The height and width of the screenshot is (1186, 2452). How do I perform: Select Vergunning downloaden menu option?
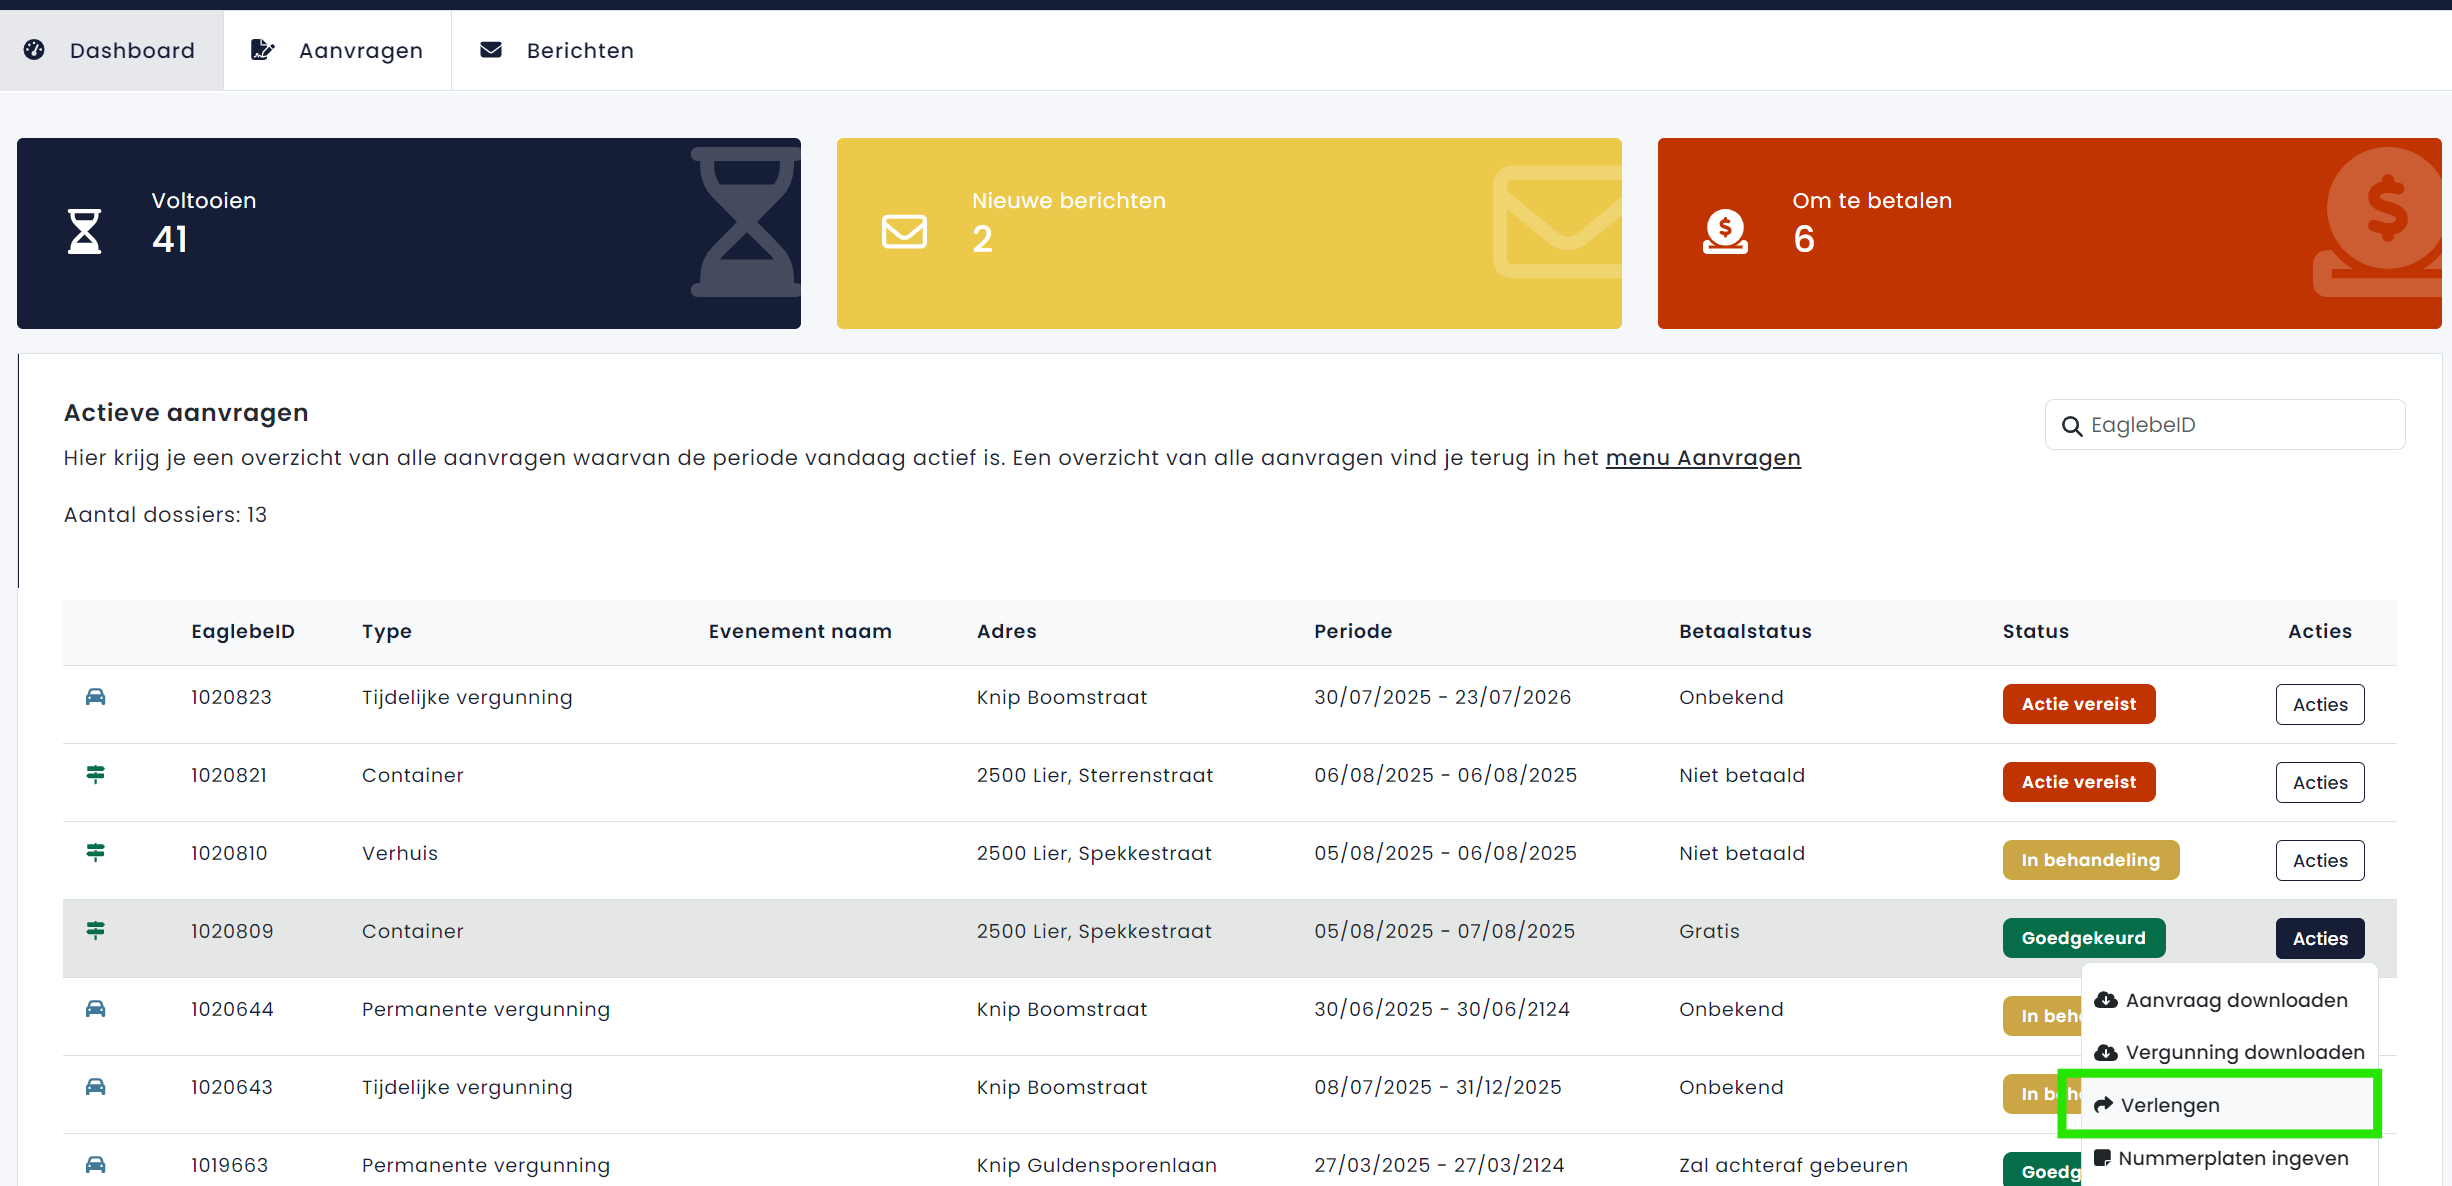(x=2243, y=1052)
